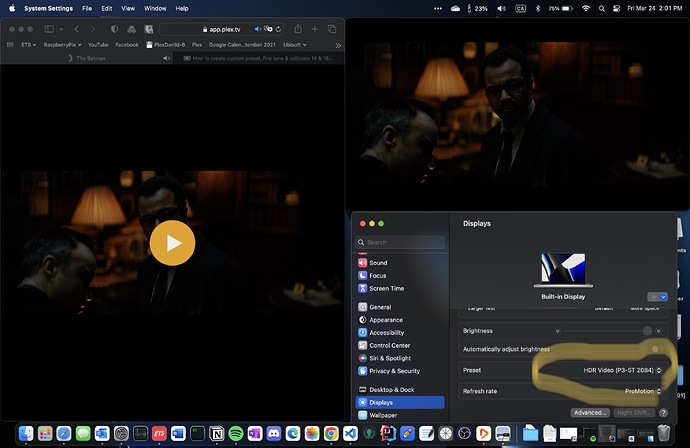The width and height of the screenshot is (690, 448).
Task: Select Accessibility in settings sidebar
Action: click(400, 333)
